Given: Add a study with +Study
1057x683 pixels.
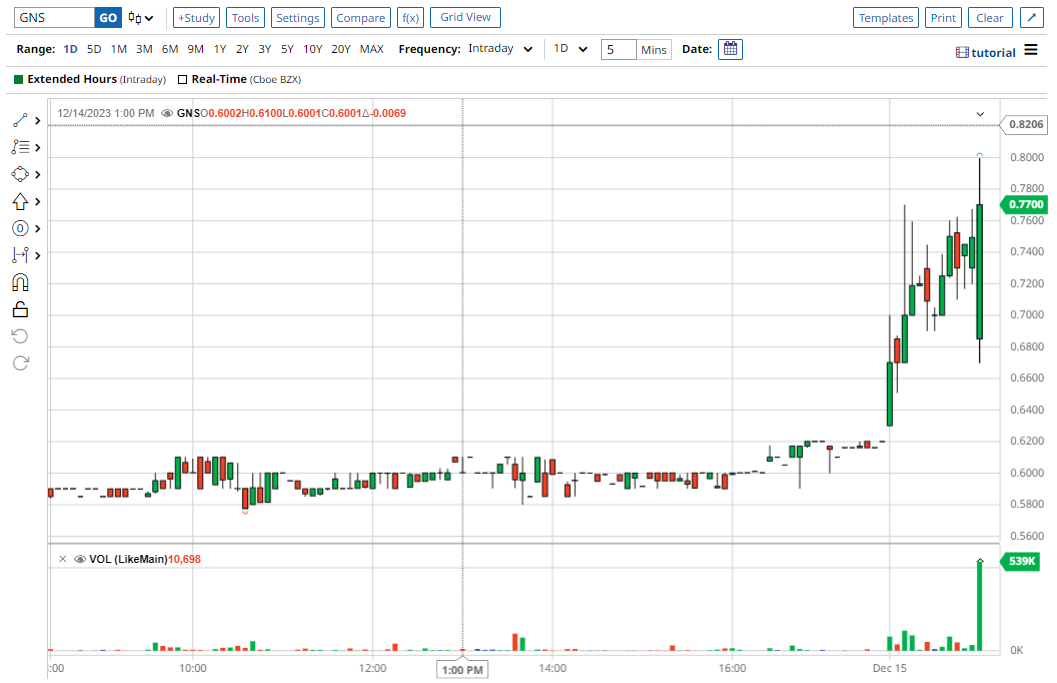Looking at the screenshot, I should (x=196, y=18).
